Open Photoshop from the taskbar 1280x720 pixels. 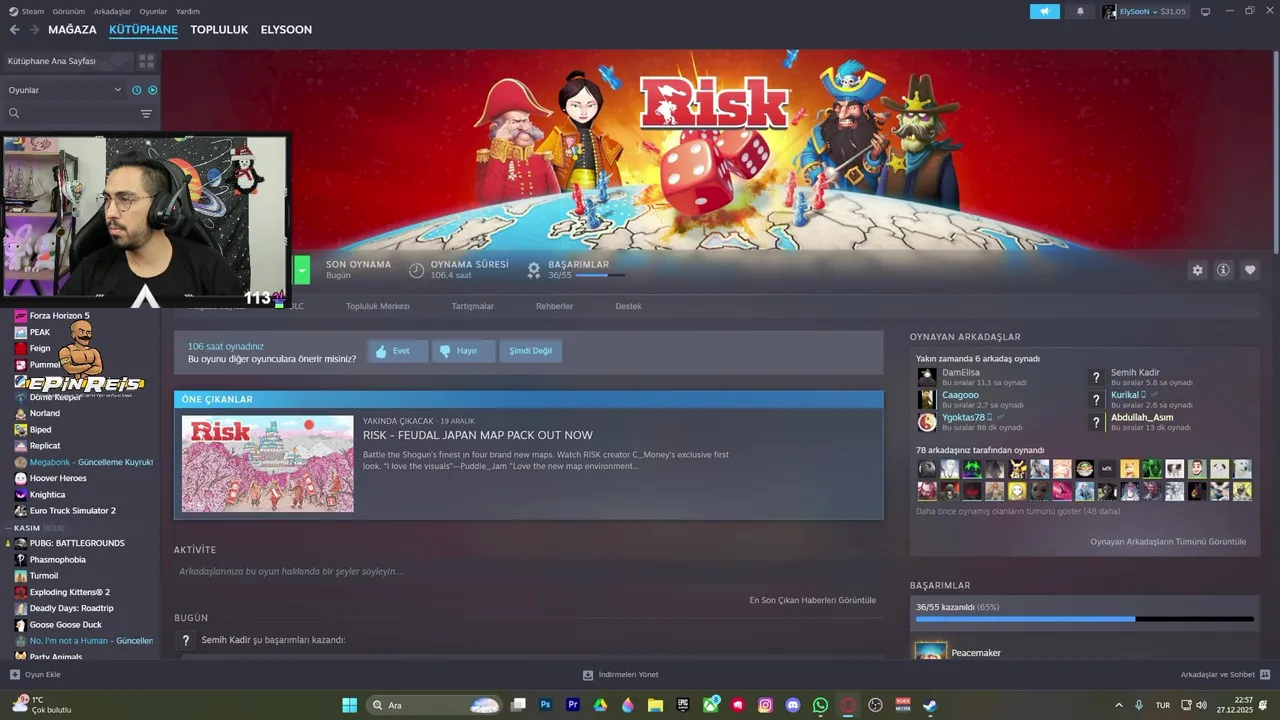[x=546, y=705]
